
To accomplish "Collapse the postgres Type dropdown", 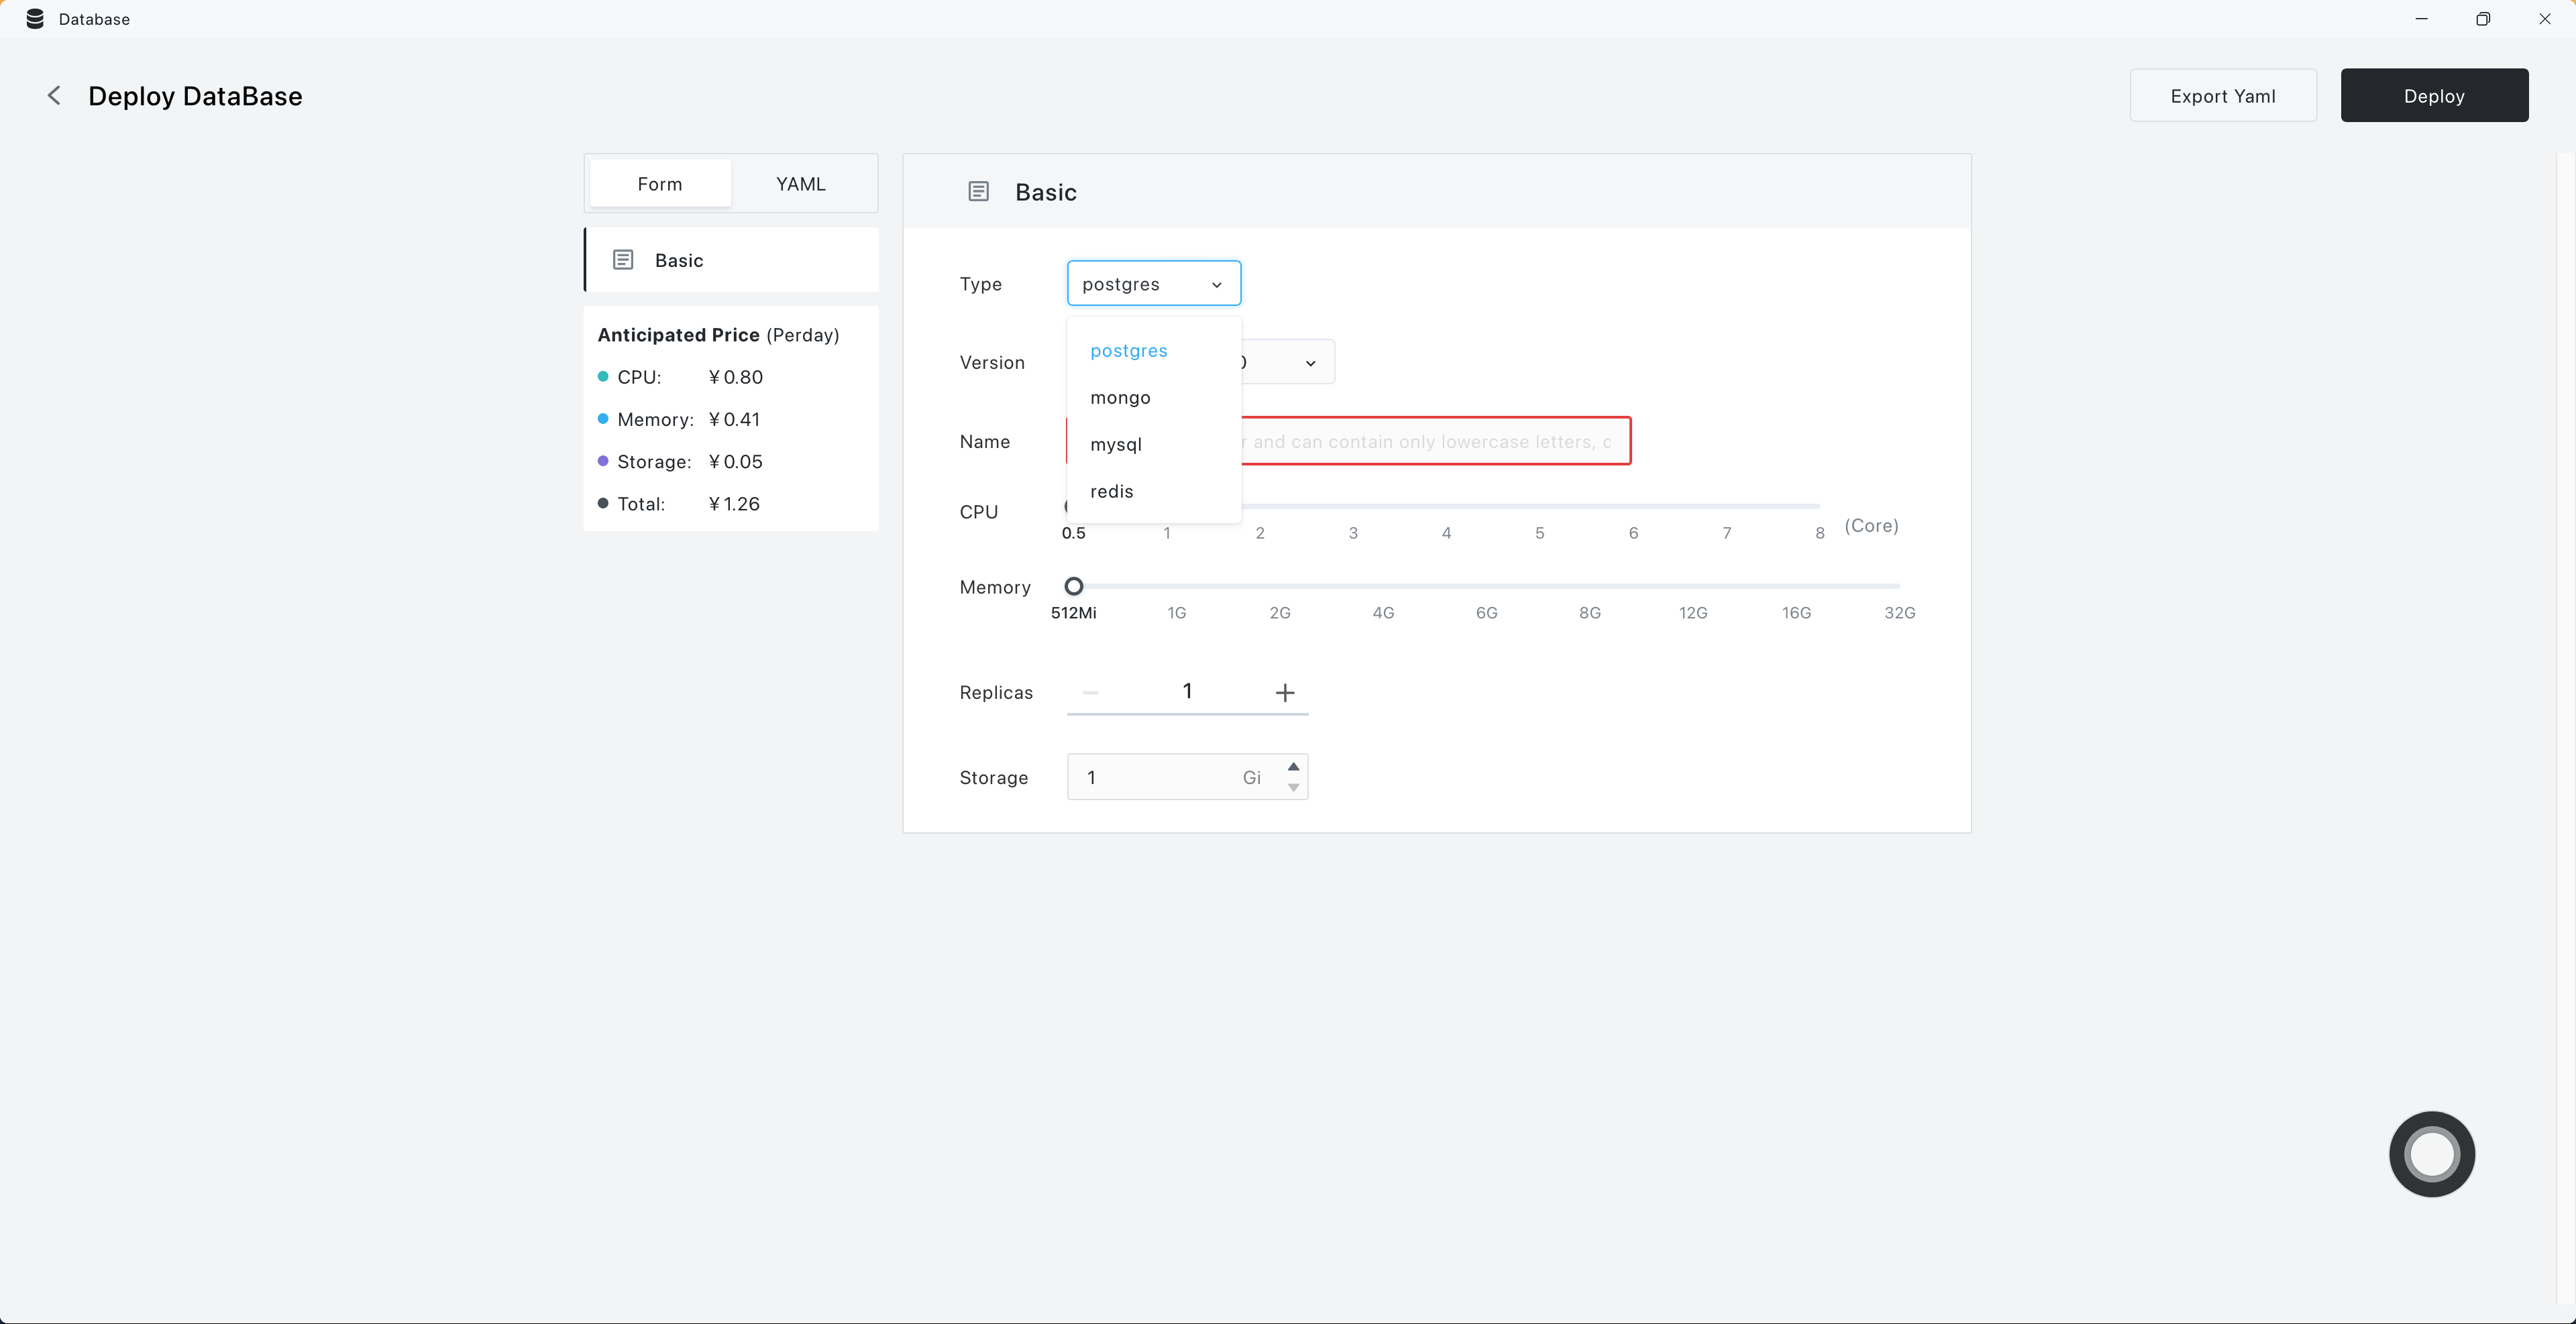I will 1153,284.
